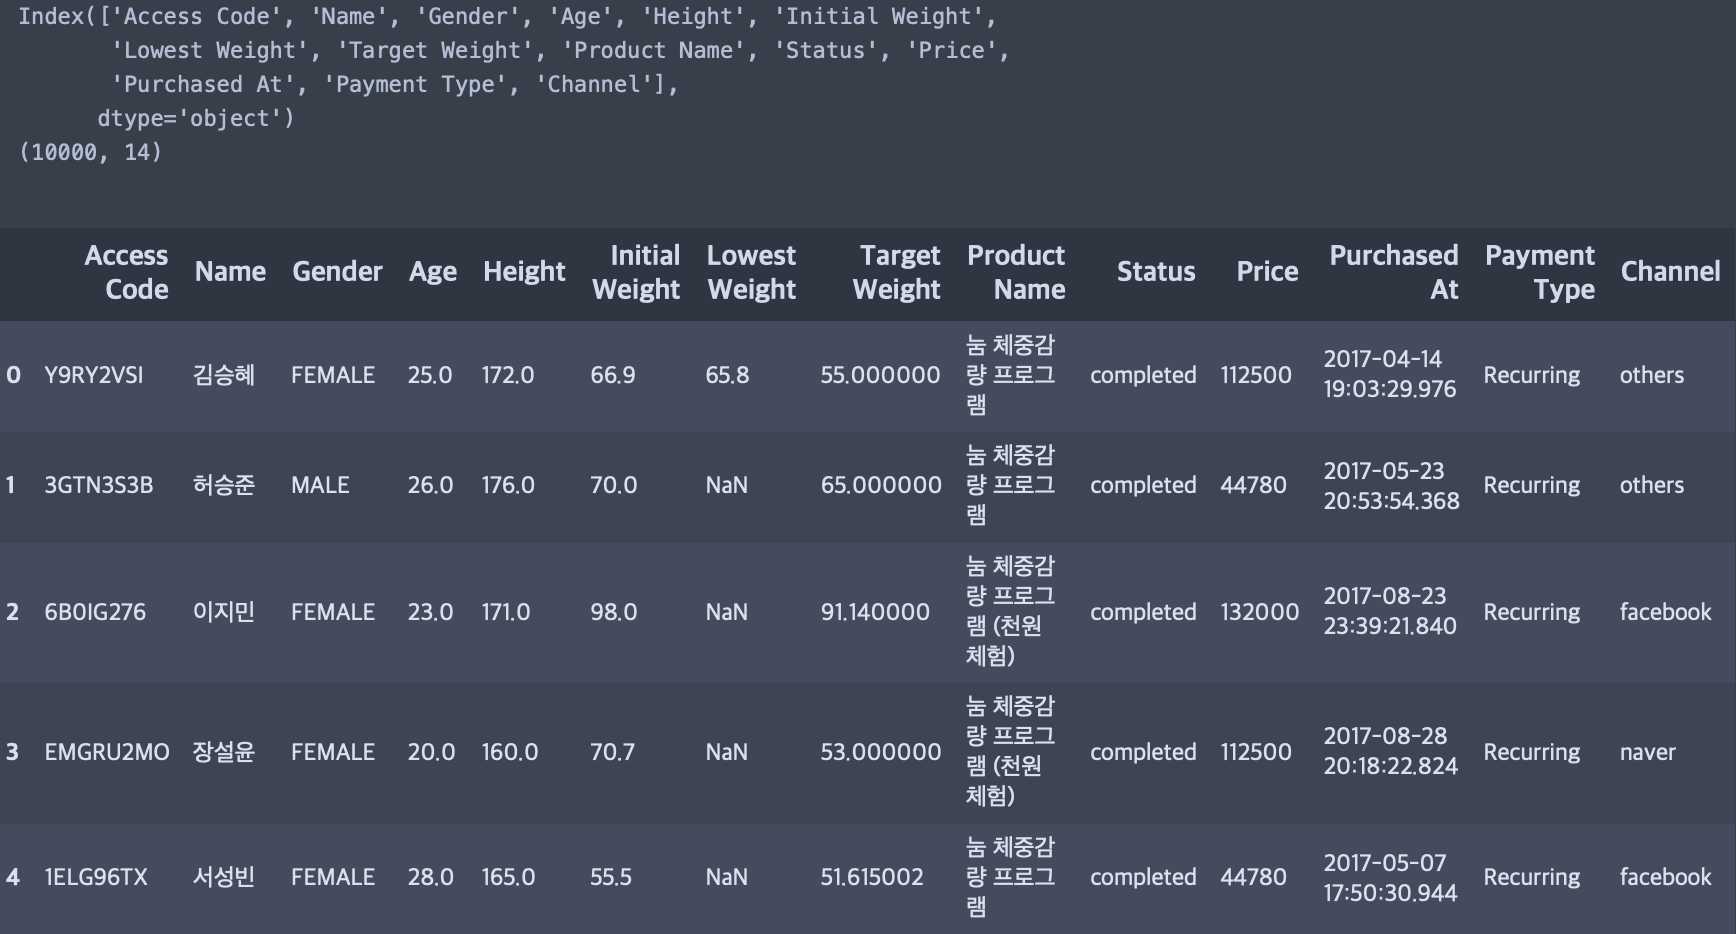This screenshot has width=1736, height=934.
Task: Click timestamp 2017-05-23 20:53:54.368
Action: pos(1392,485)
